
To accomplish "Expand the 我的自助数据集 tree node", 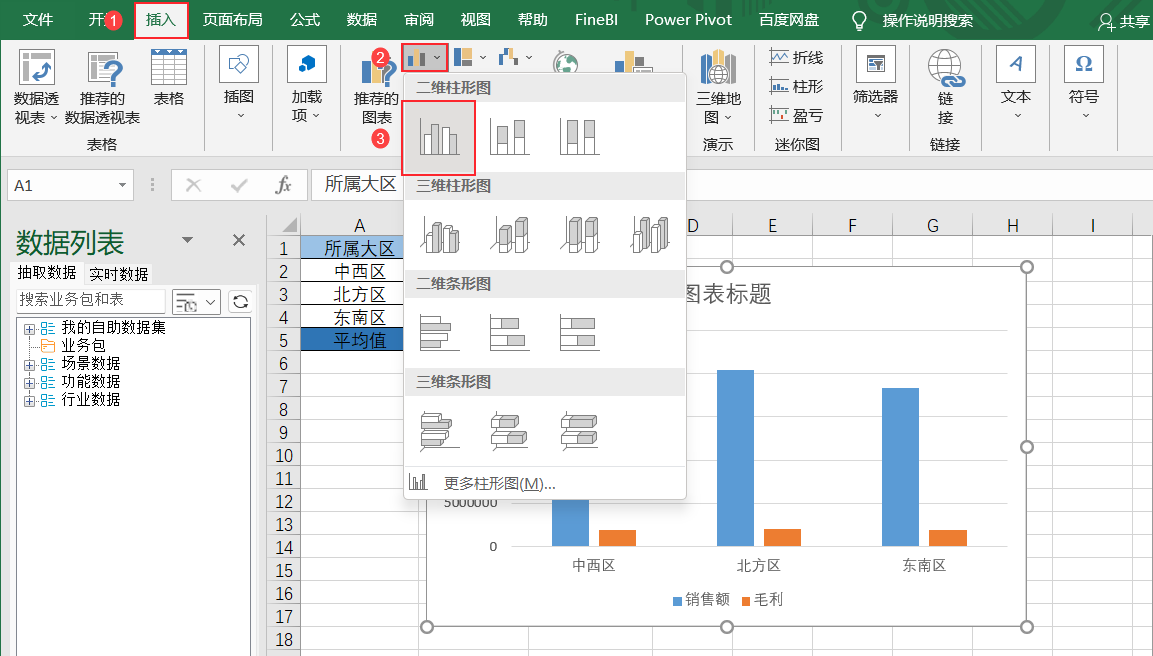I will pyautogui.click(x=29, y=329).
